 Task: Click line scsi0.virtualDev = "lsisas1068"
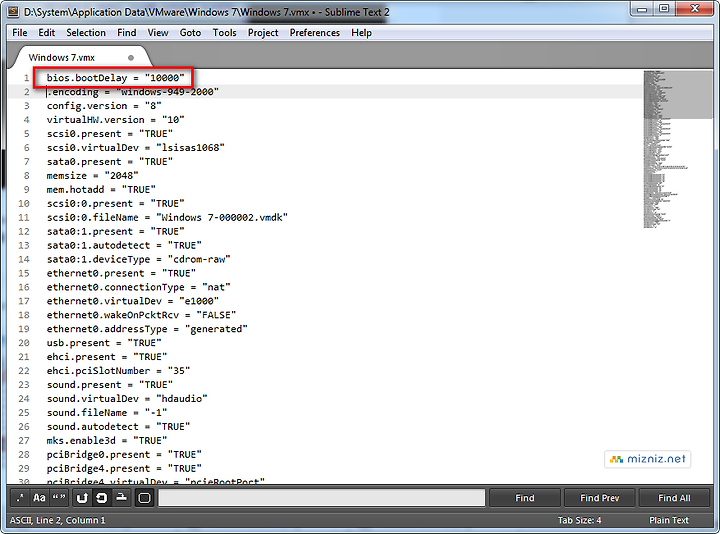coord(135,147)
